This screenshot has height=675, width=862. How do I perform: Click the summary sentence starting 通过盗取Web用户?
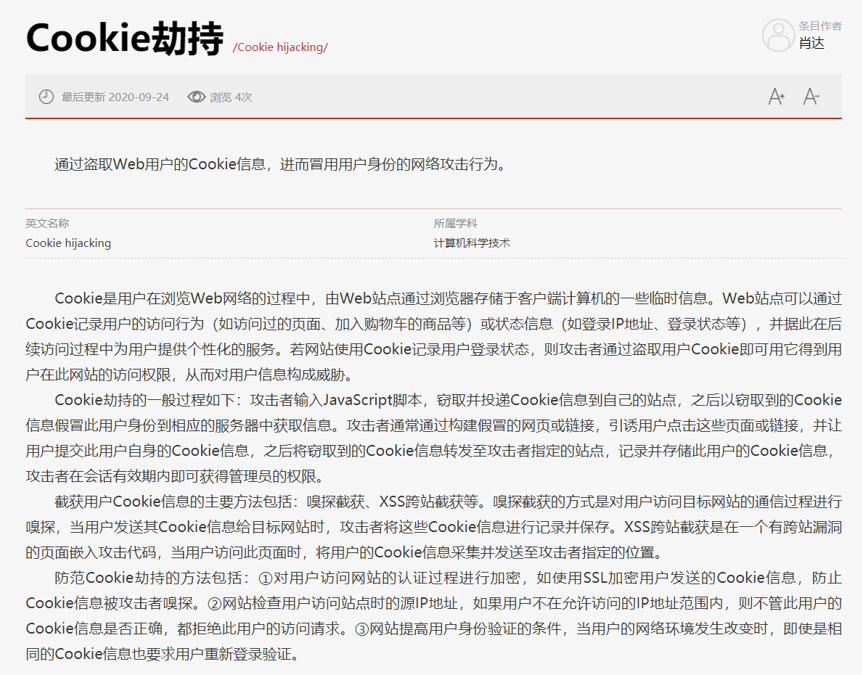click(x=280, y=164)
